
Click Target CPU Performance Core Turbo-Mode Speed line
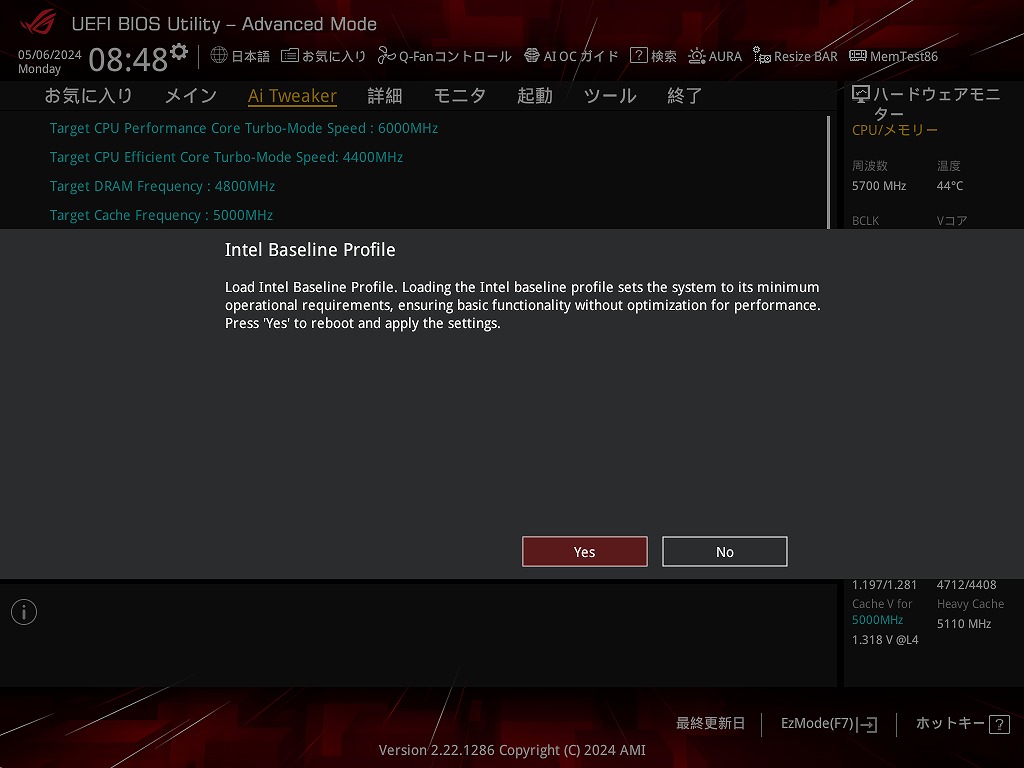244,128
